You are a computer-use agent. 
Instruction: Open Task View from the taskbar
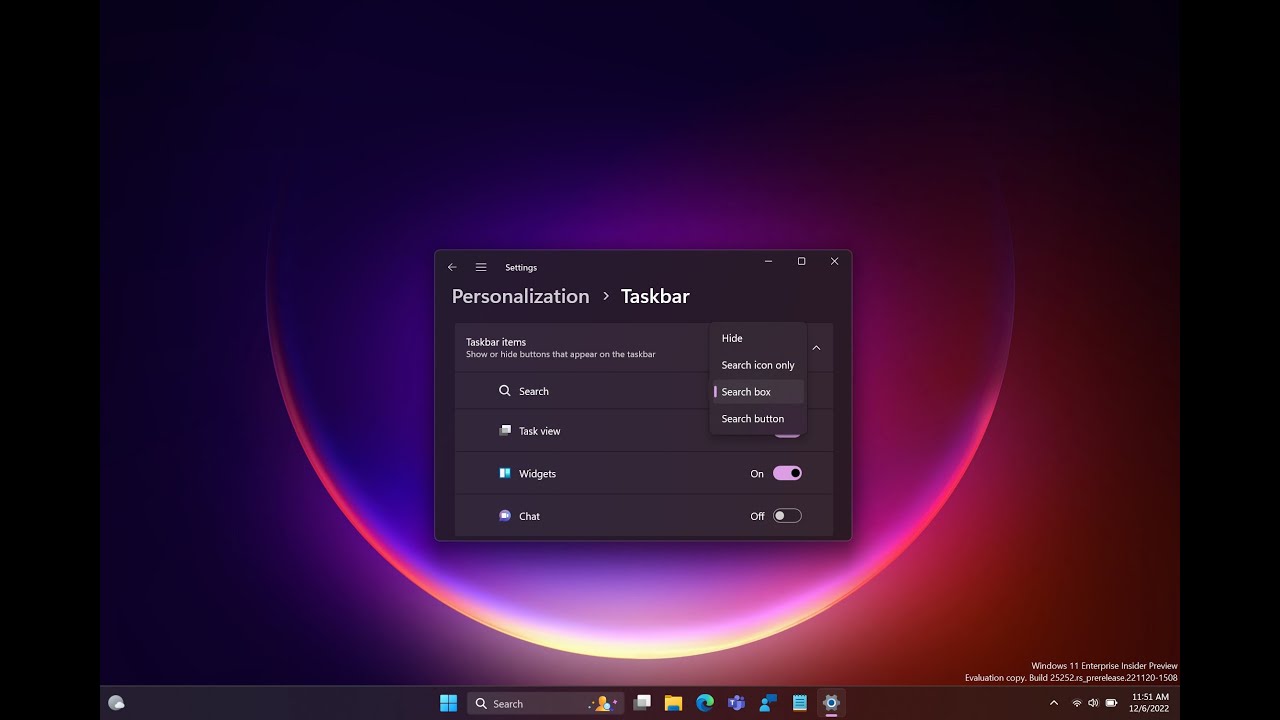tap(642, 703)
